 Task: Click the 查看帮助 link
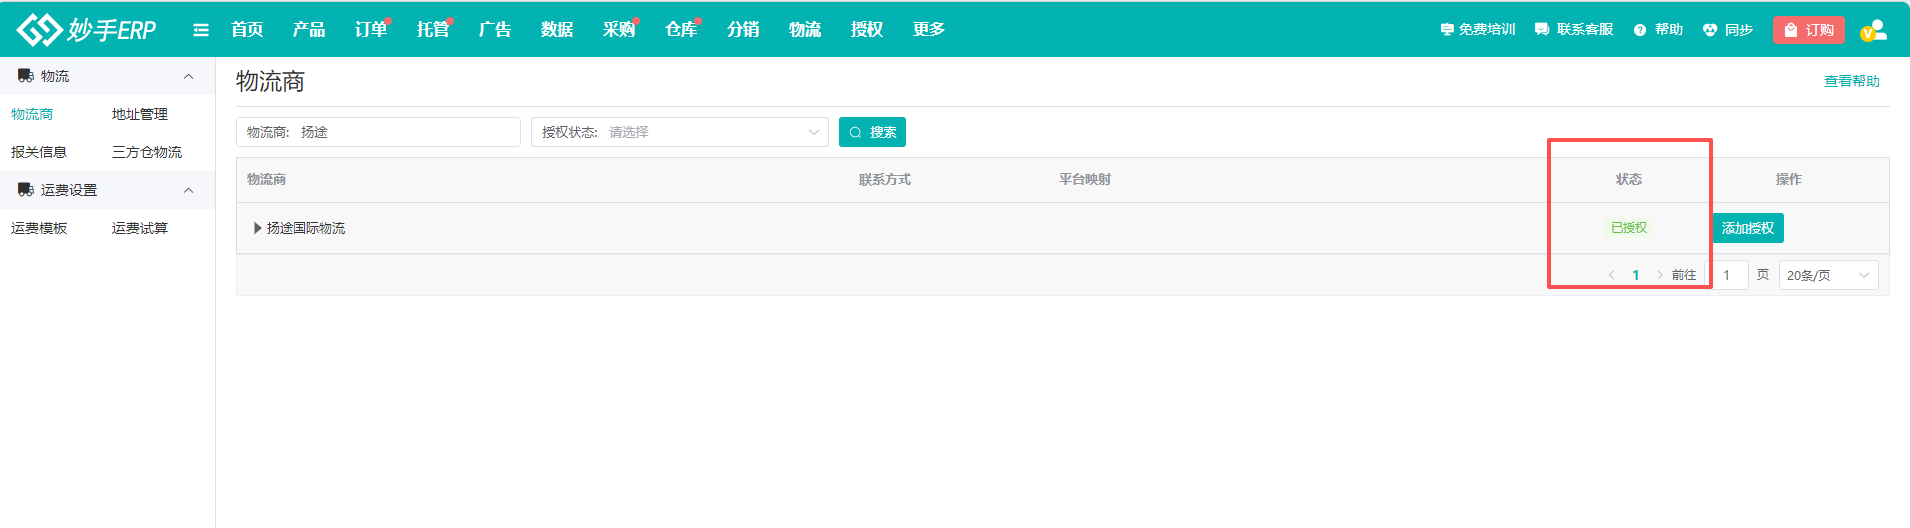[x=1852, y=81]
